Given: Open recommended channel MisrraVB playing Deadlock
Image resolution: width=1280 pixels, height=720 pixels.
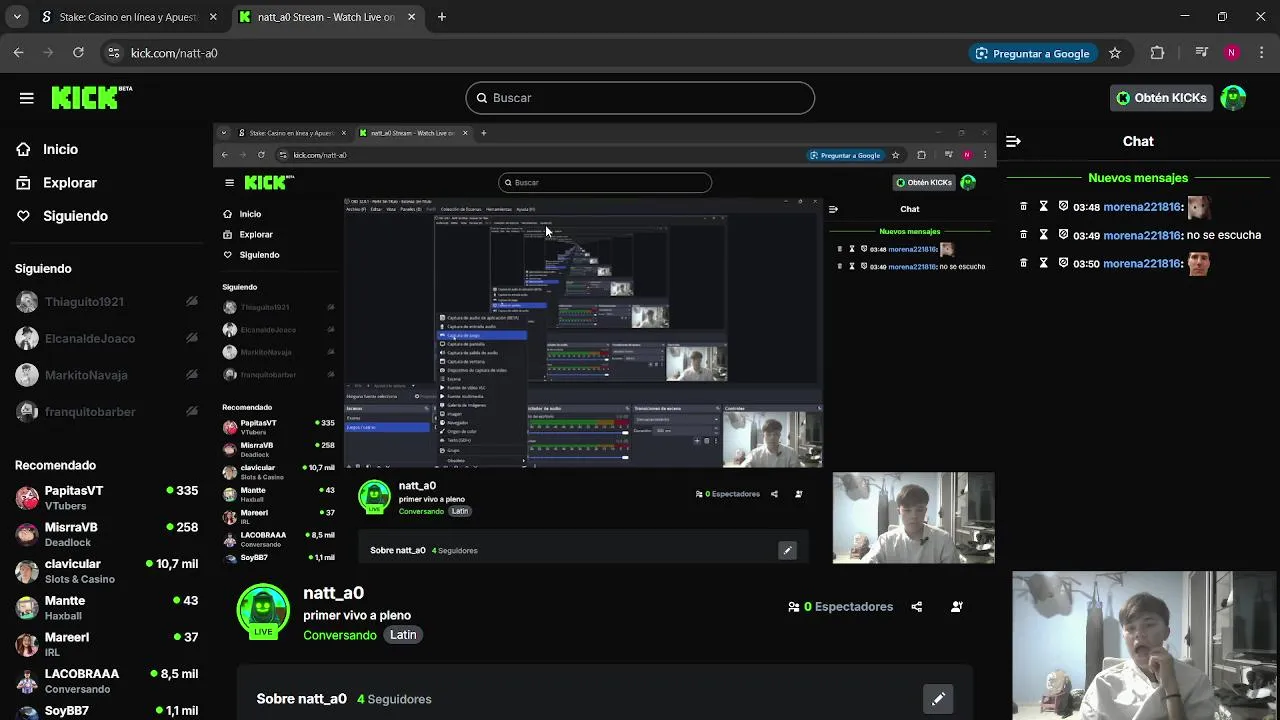Looking at the screenshot, I should pyautogui.click(x=107, y=534).
